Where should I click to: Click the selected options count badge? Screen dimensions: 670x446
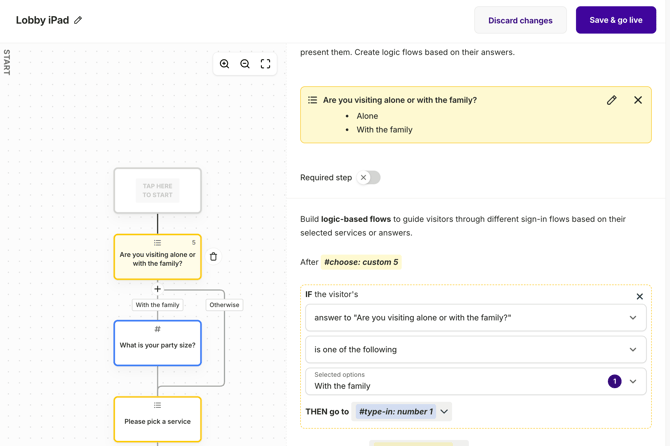click(x=614, y=381)
